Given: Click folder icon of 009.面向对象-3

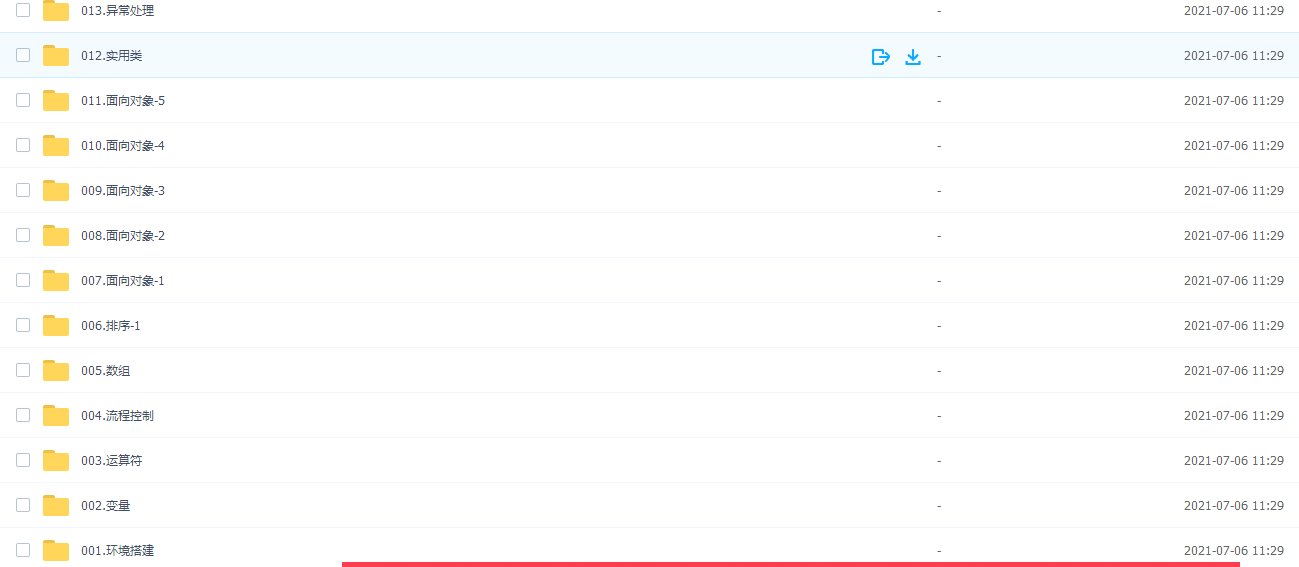Looking at the screenshot, I should (56, 191).
